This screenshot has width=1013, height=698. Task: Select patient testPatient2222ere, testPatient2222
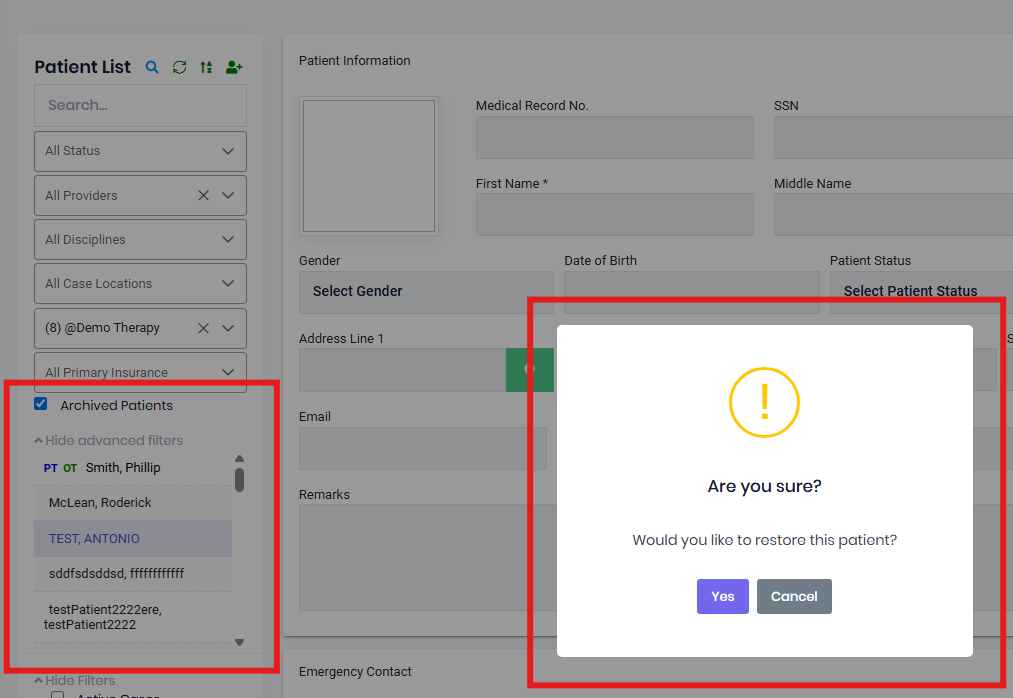132,617
